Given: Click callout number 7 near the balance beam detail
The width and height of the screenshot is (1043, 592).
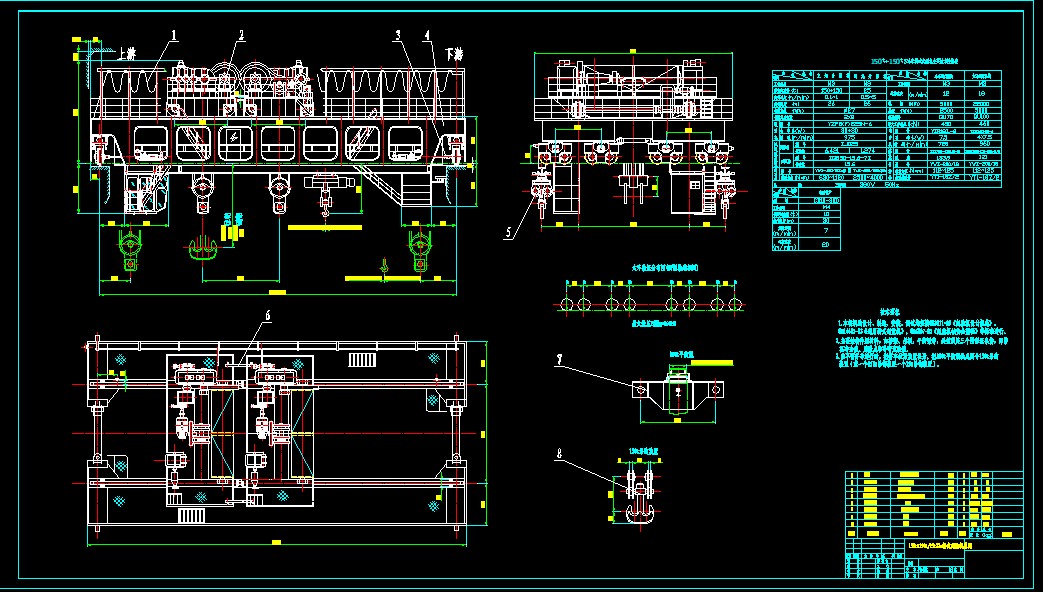Looking at the screenshot, I should coord(560,357).
